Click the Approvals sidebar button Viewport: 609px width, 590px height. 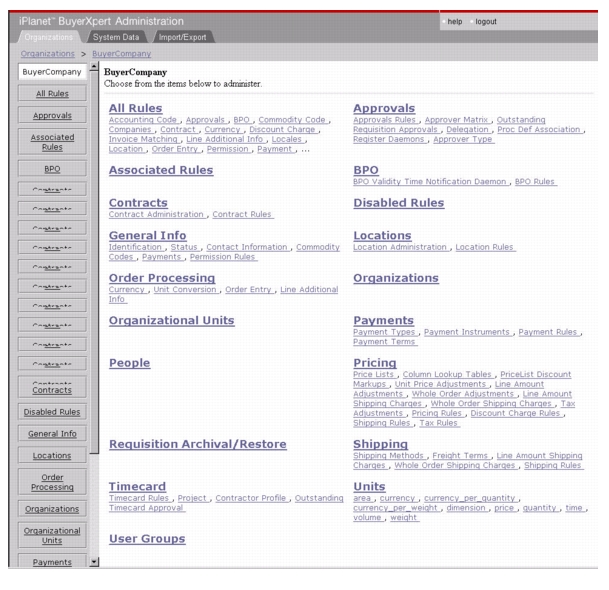pos(52,115)
